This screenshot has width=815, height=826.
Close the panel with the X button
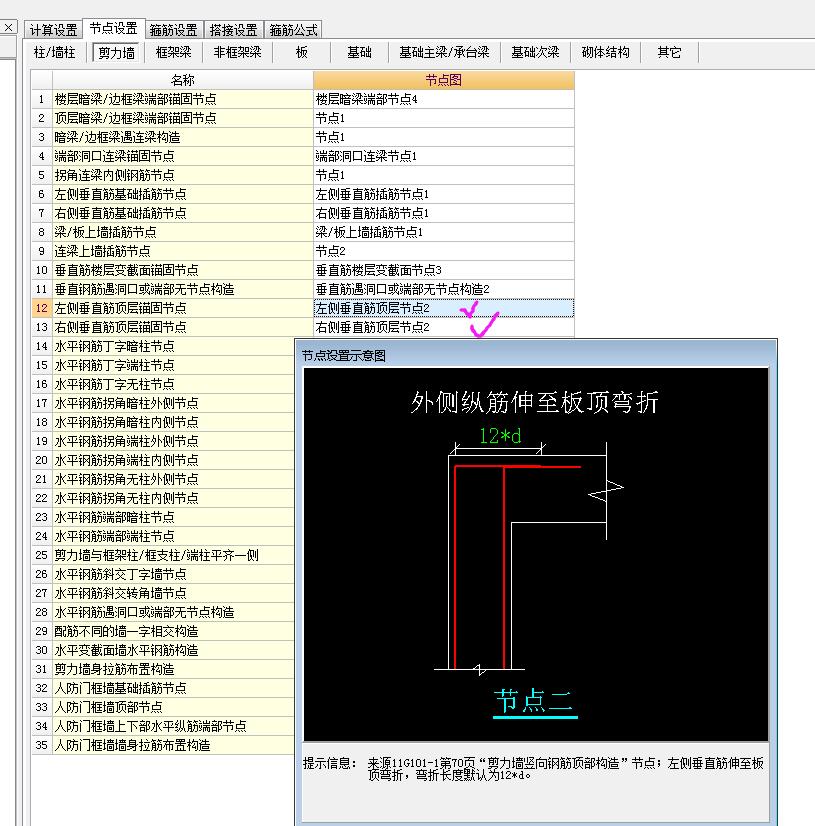tap(8, 27)
